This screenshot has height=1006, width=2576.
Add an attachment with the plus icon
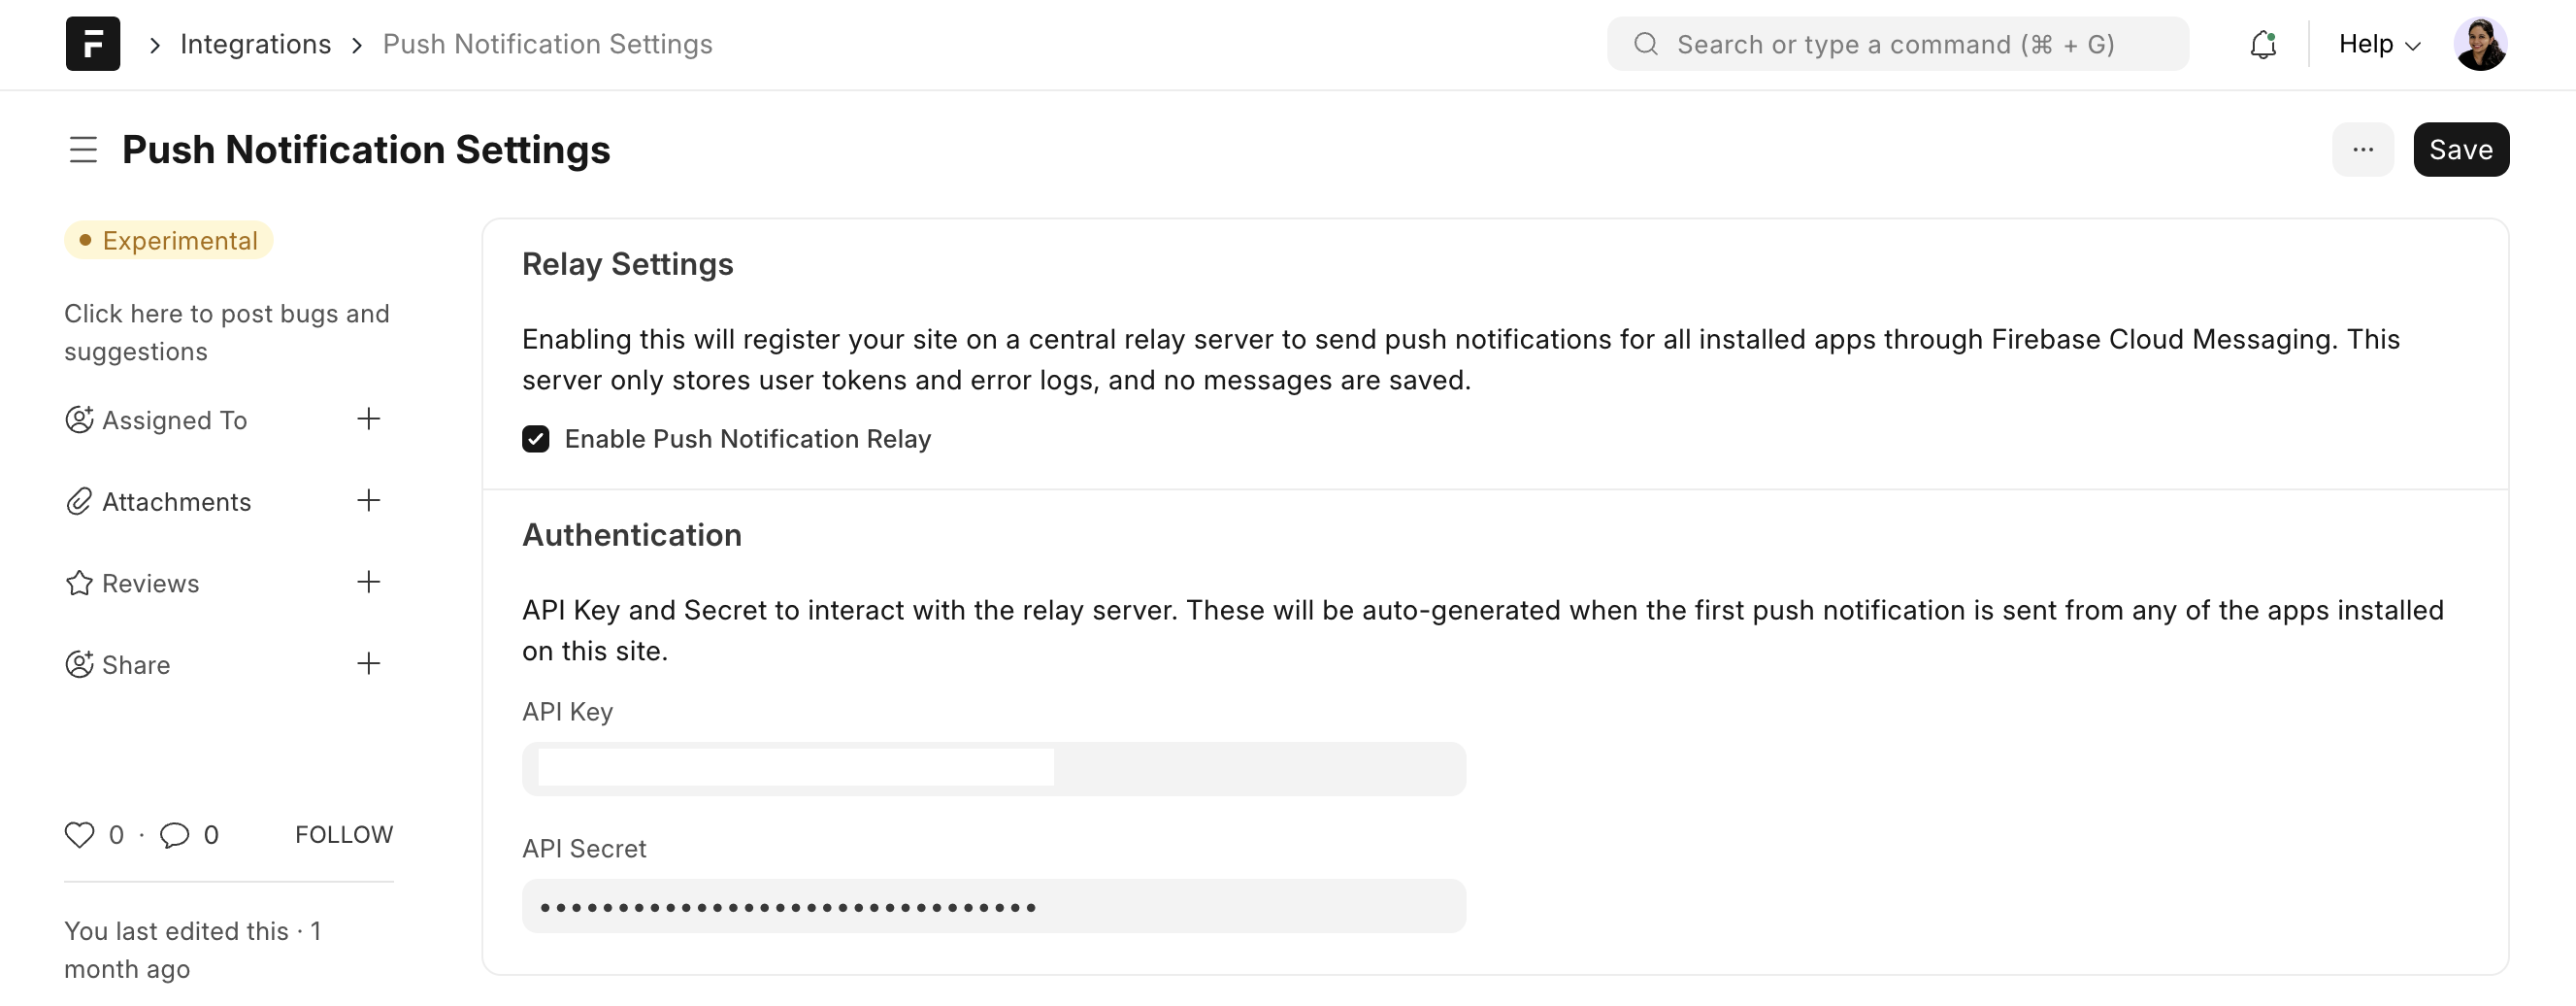[x=368, y=501]
